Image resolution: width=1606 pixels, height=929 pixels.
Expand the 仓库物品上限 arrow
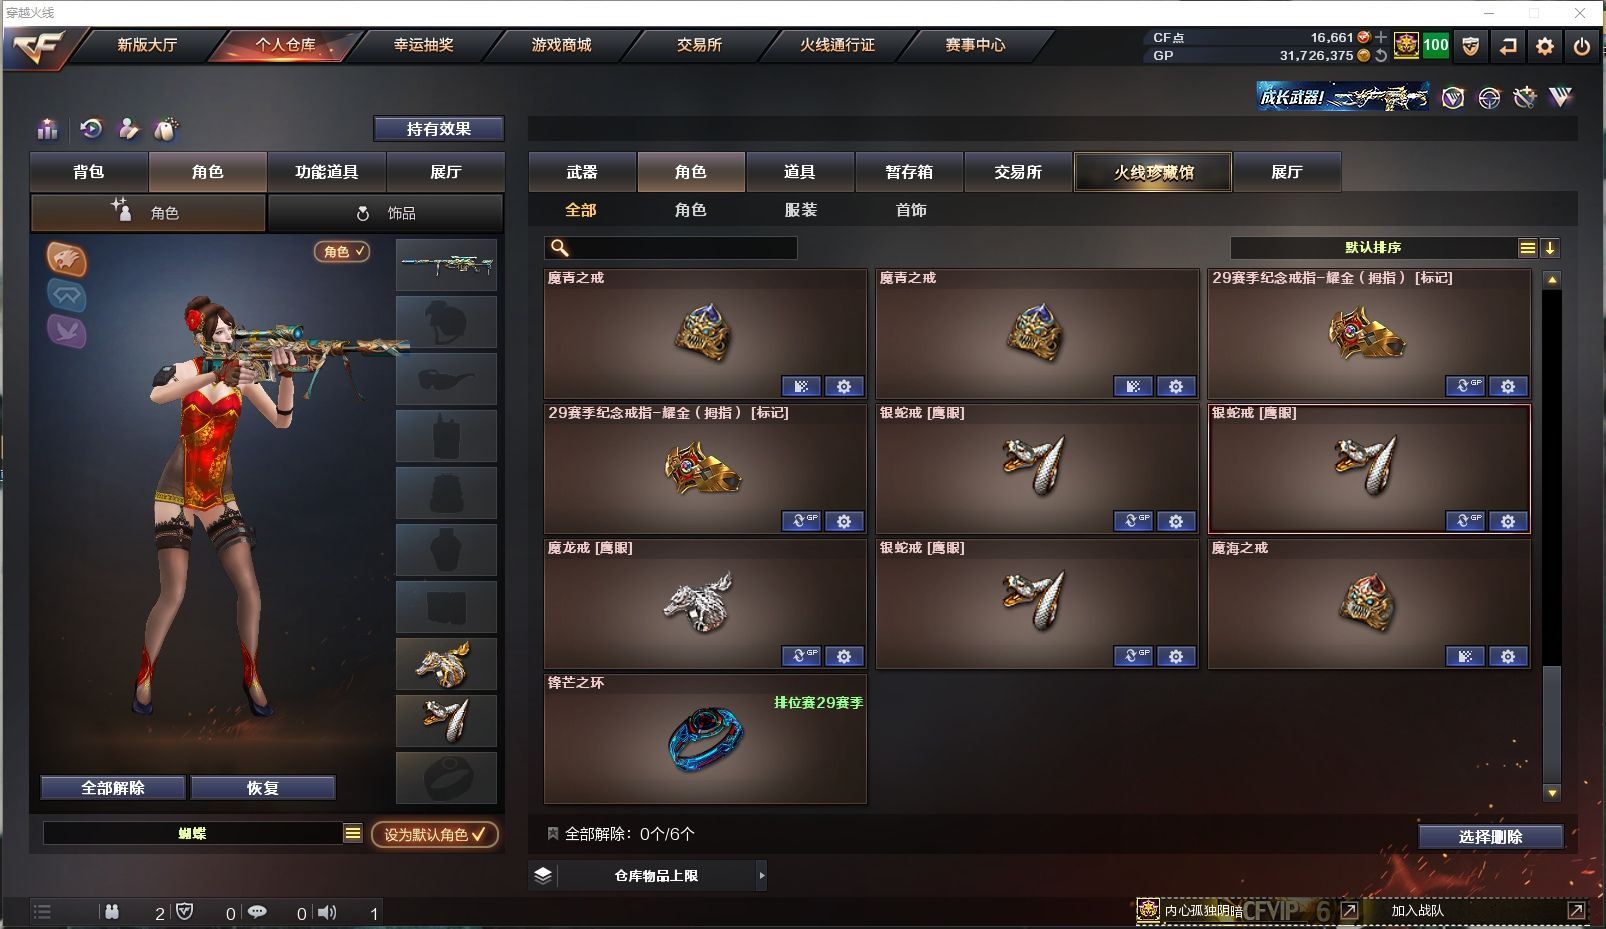click(x=762, y=876)
